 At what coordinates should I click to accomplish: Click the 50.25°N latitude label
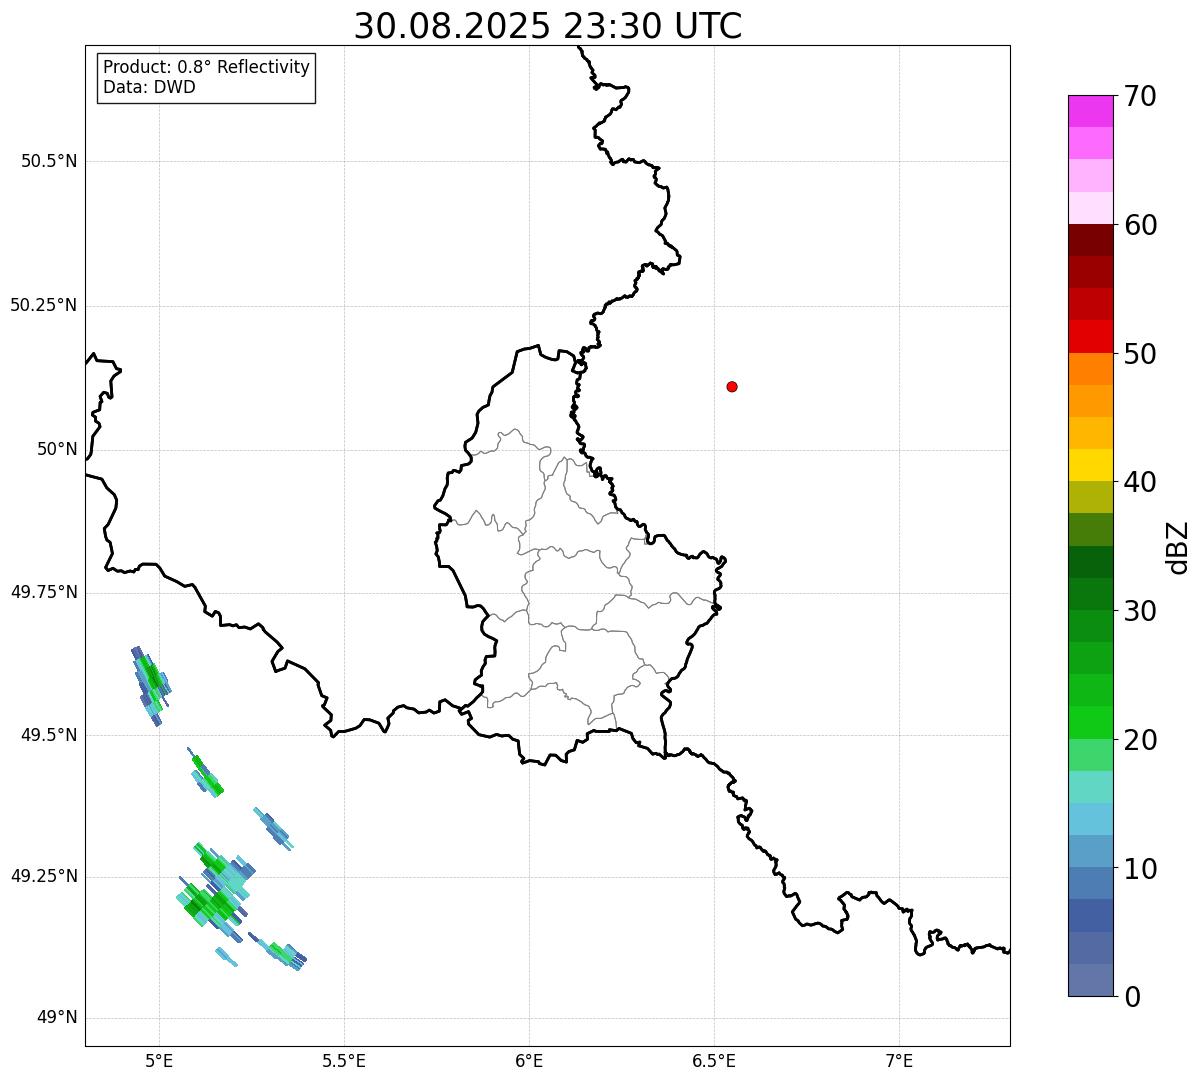[44, 305]
